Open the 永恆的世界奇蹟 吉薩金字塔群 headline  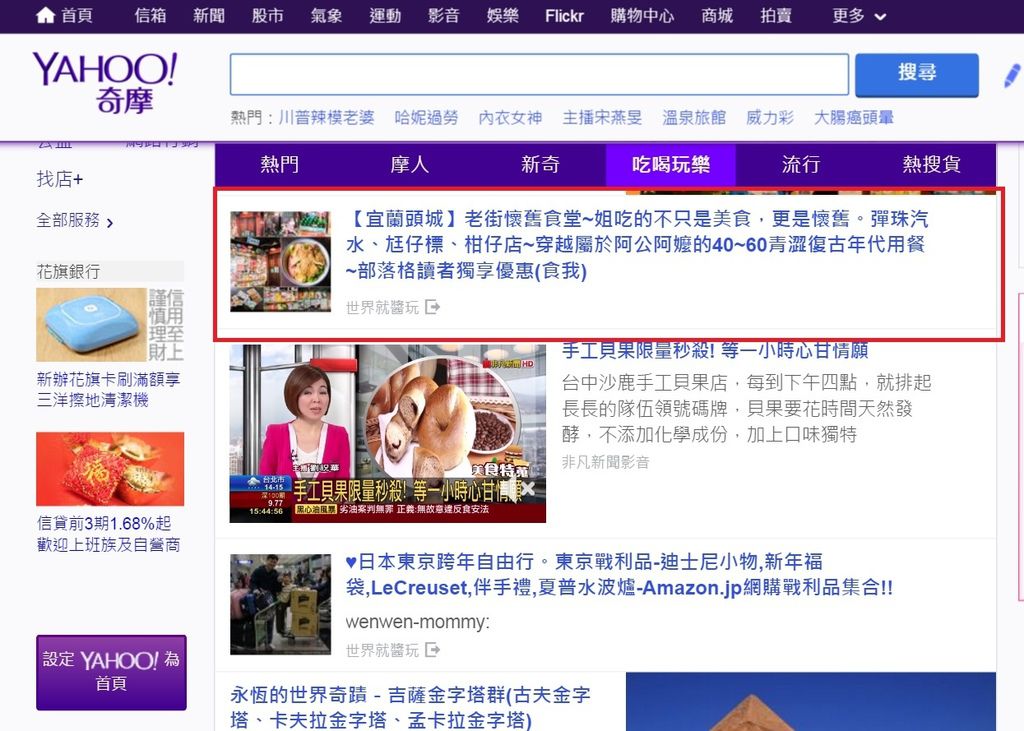click(410, 707)
